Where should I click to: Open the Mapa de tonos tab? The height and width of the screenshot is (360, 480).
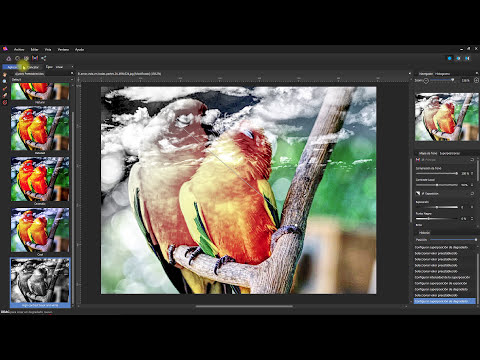[x=428, y=153]
